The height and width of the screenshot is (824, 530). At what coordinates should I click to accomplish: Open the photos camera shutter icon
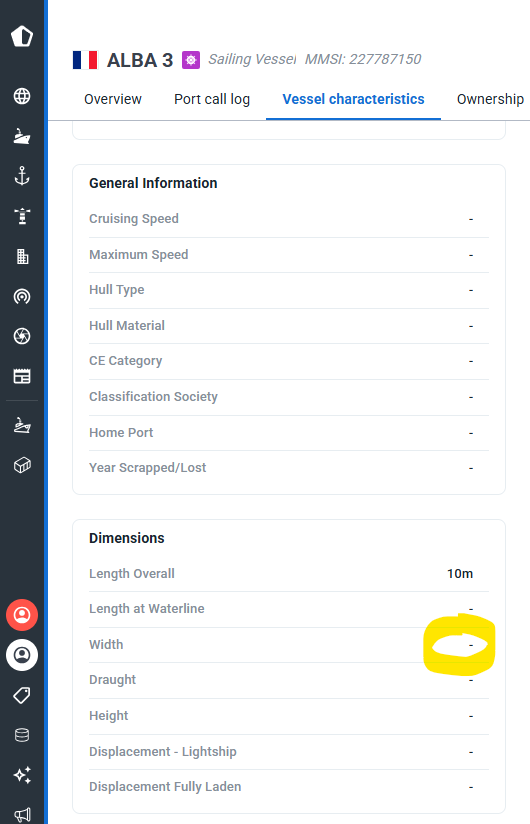point(22,336)
